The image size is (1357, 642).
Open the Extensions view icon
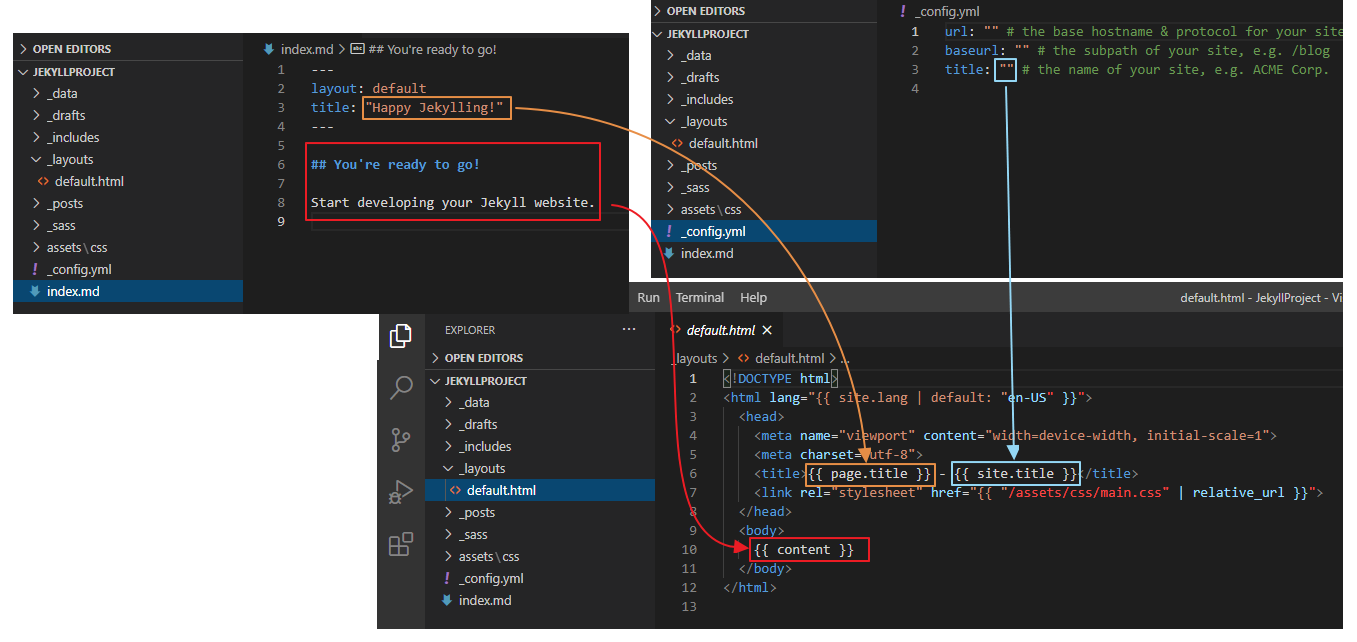coord(401,545)
